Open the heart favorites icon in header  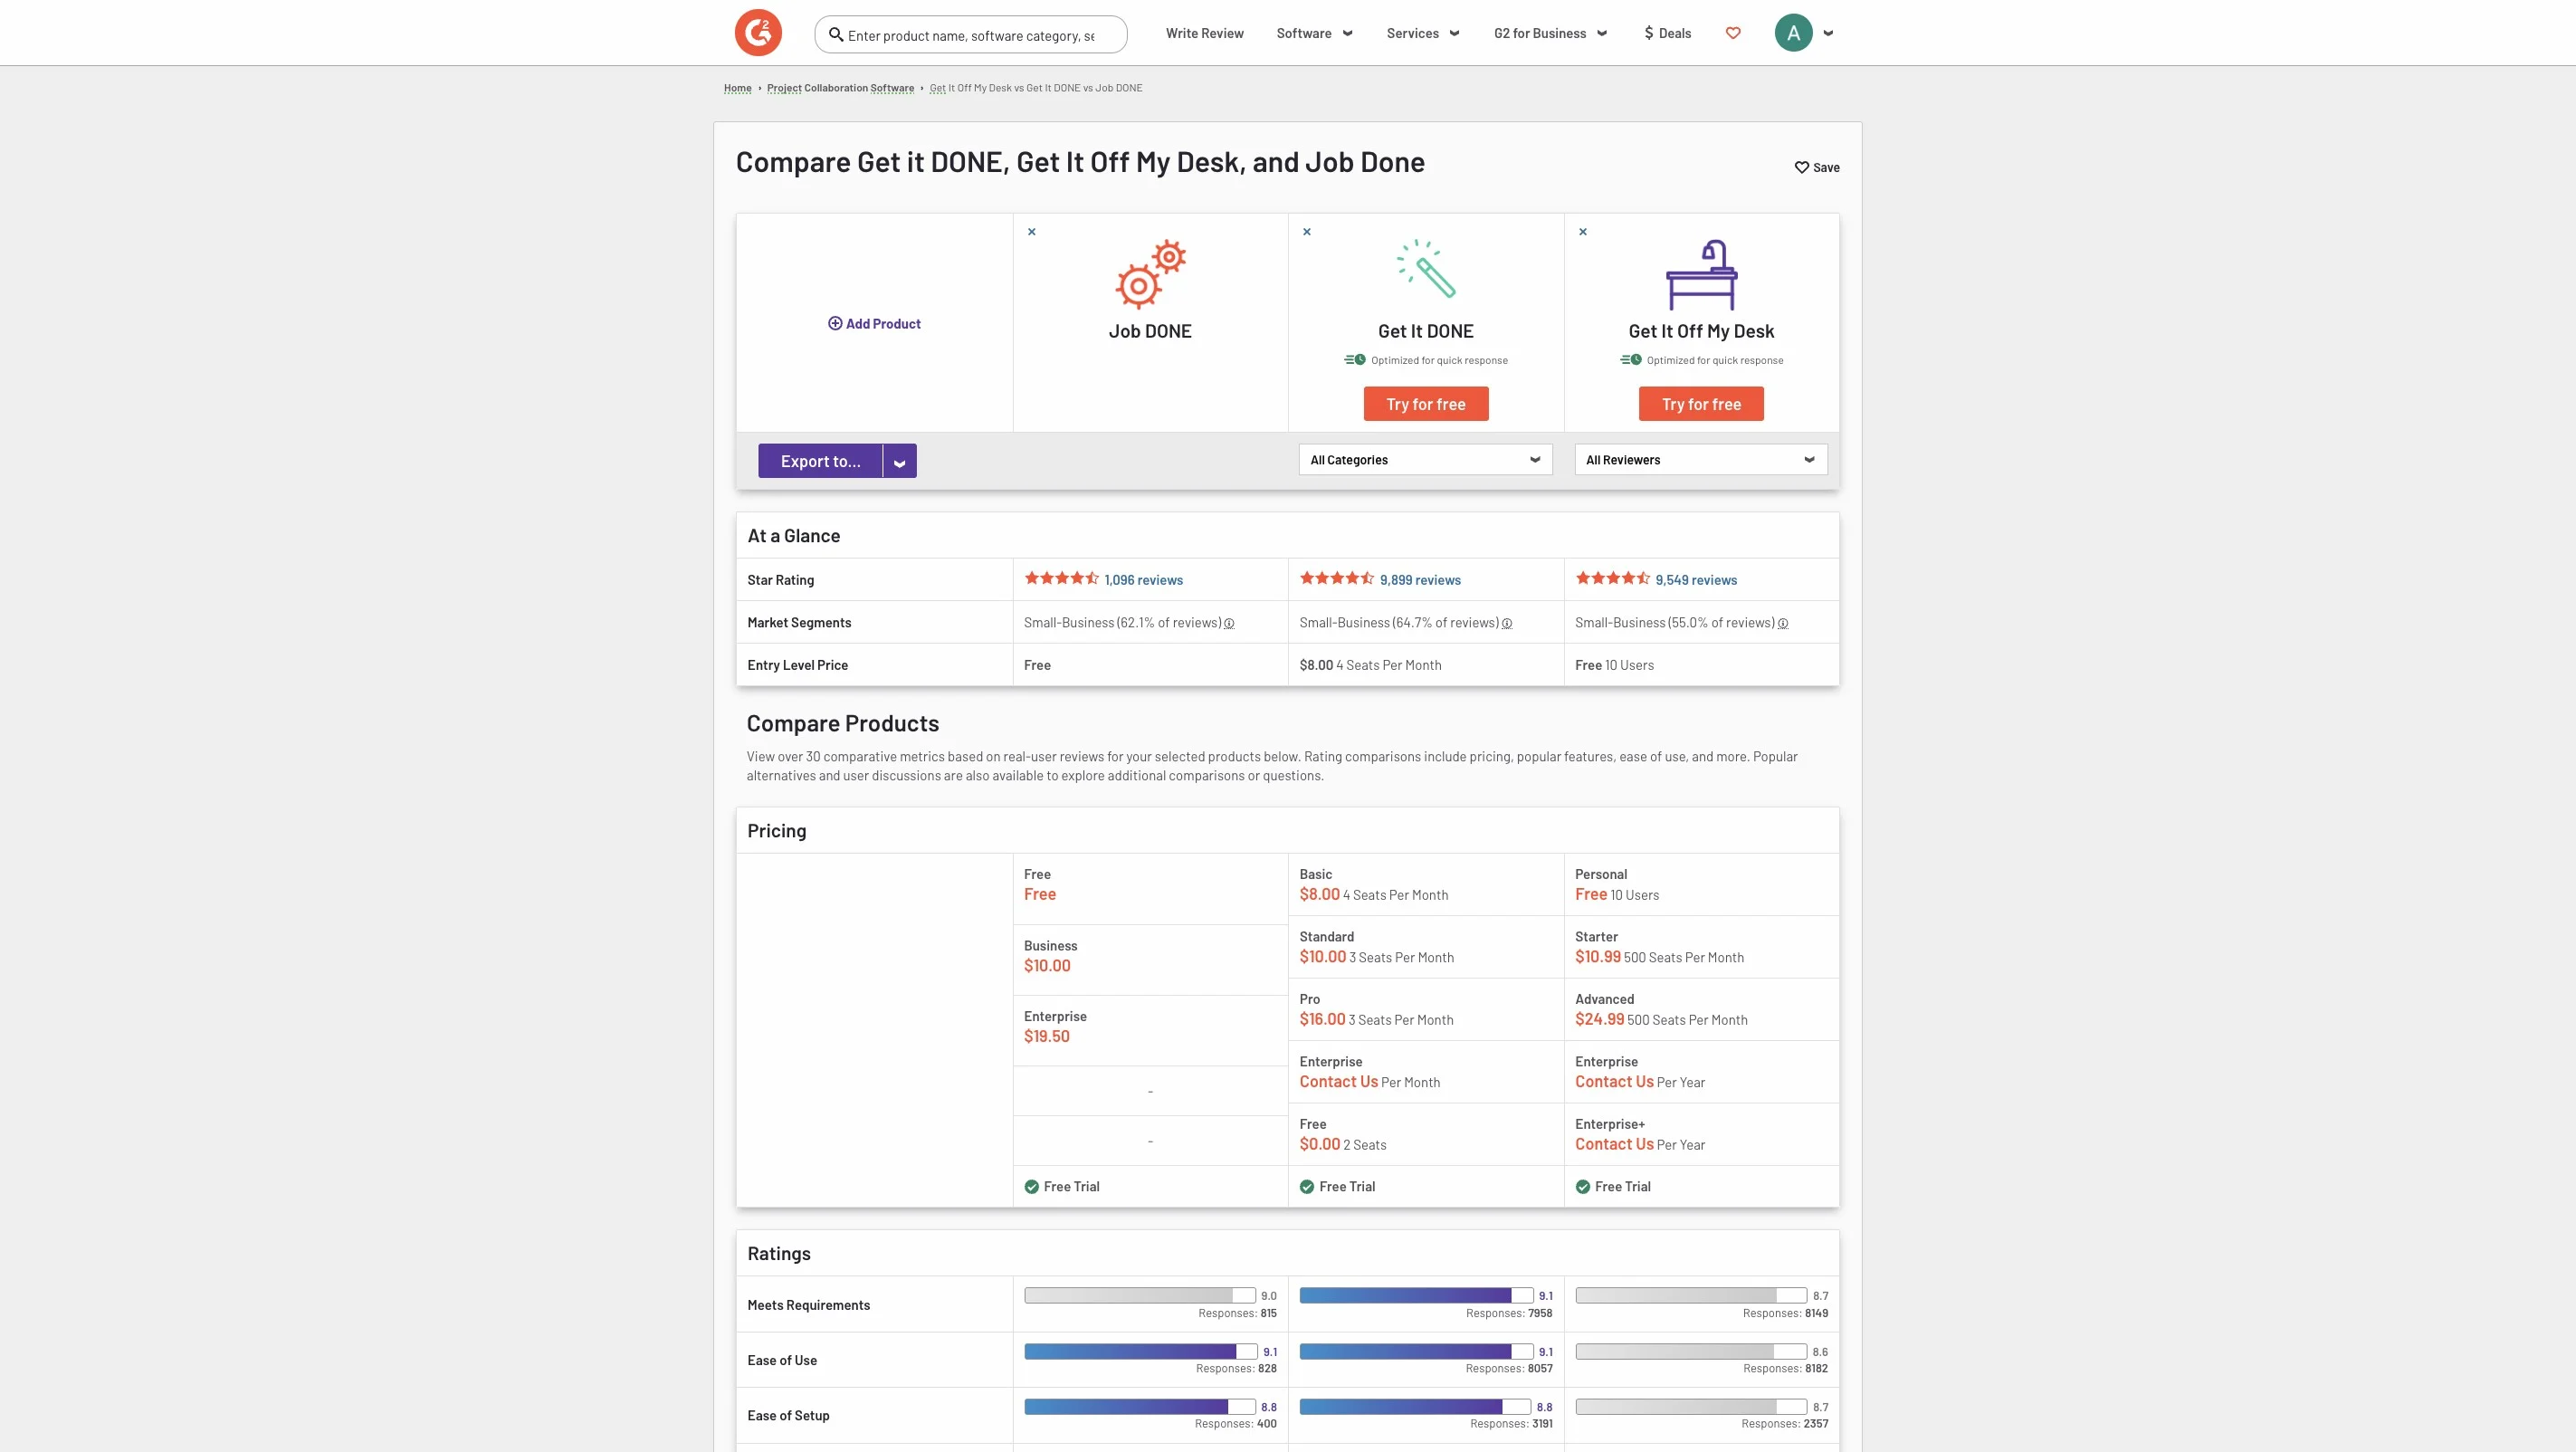[1733, 33]
